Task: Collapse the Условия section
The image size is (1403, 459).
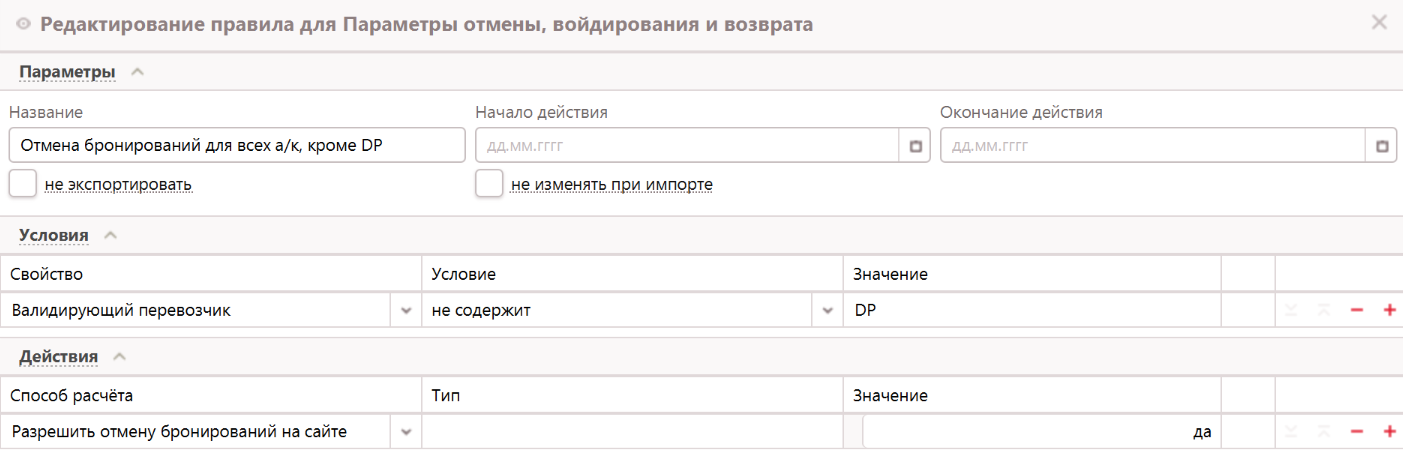Action: (x=111, y=235)
